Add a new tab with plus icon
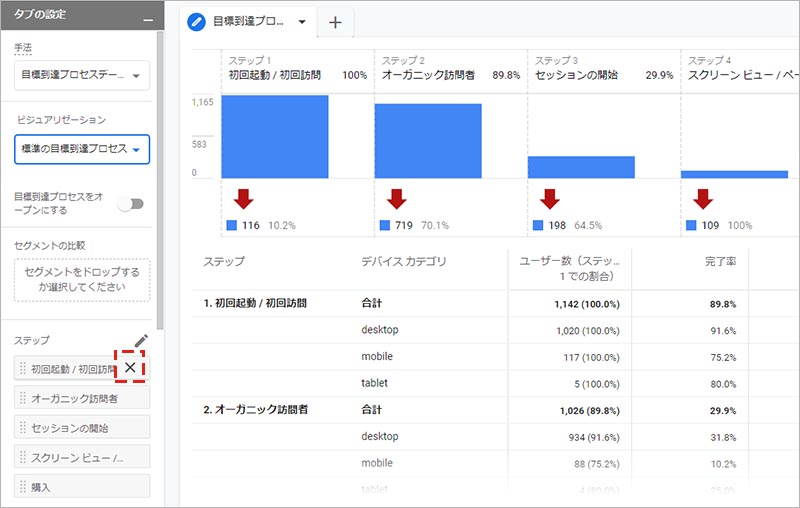This screenshot has height=508, width=800. point(334,23)
